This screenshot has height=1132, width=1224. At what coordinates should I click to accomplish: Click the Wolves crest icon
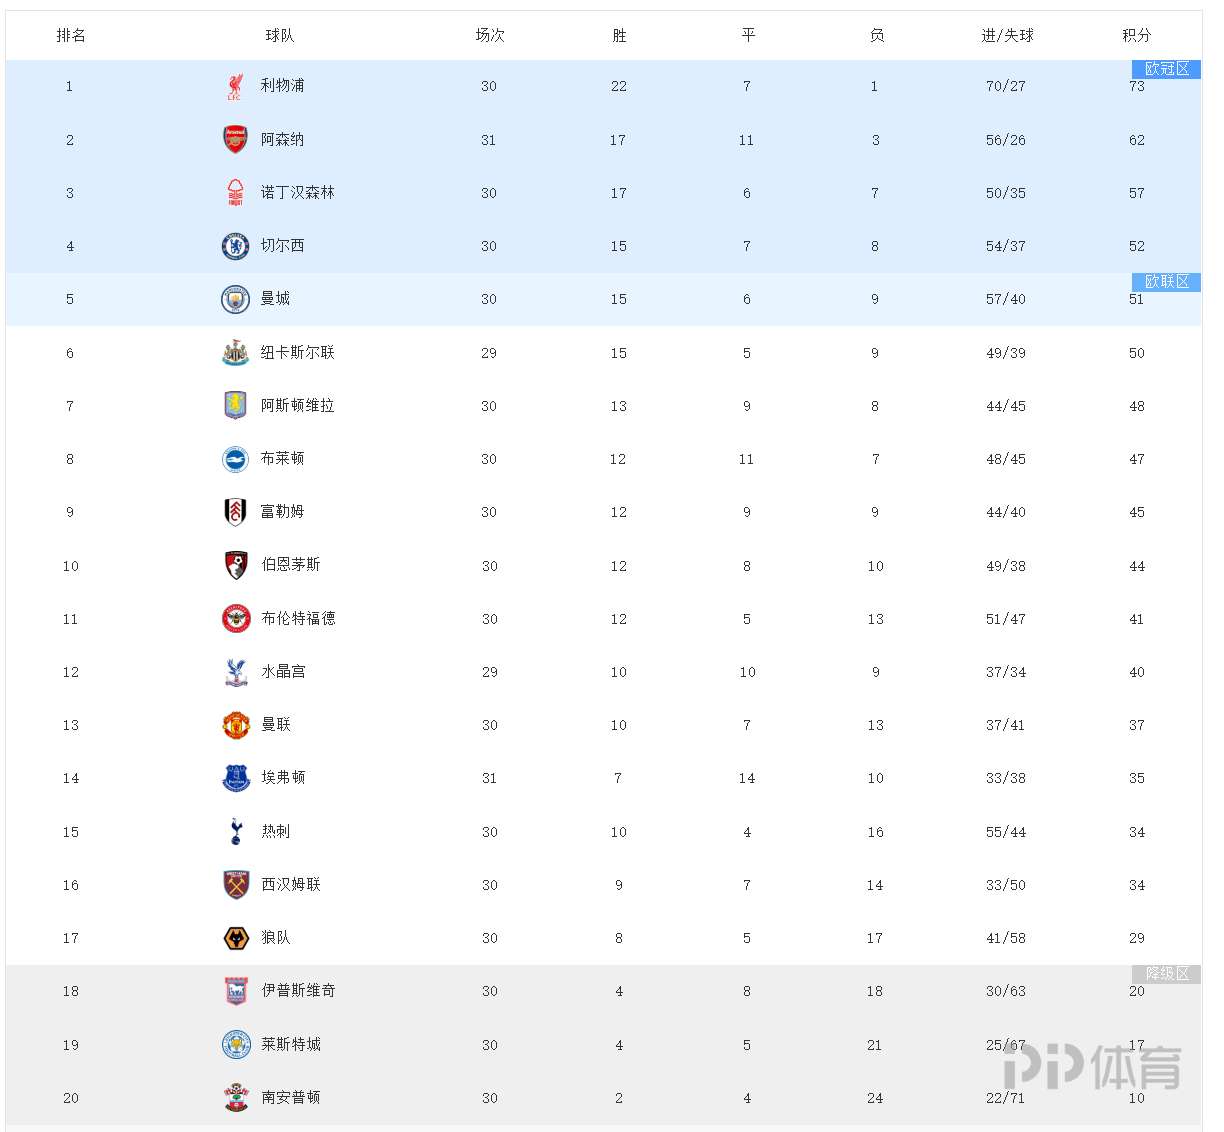coord(236,938)
